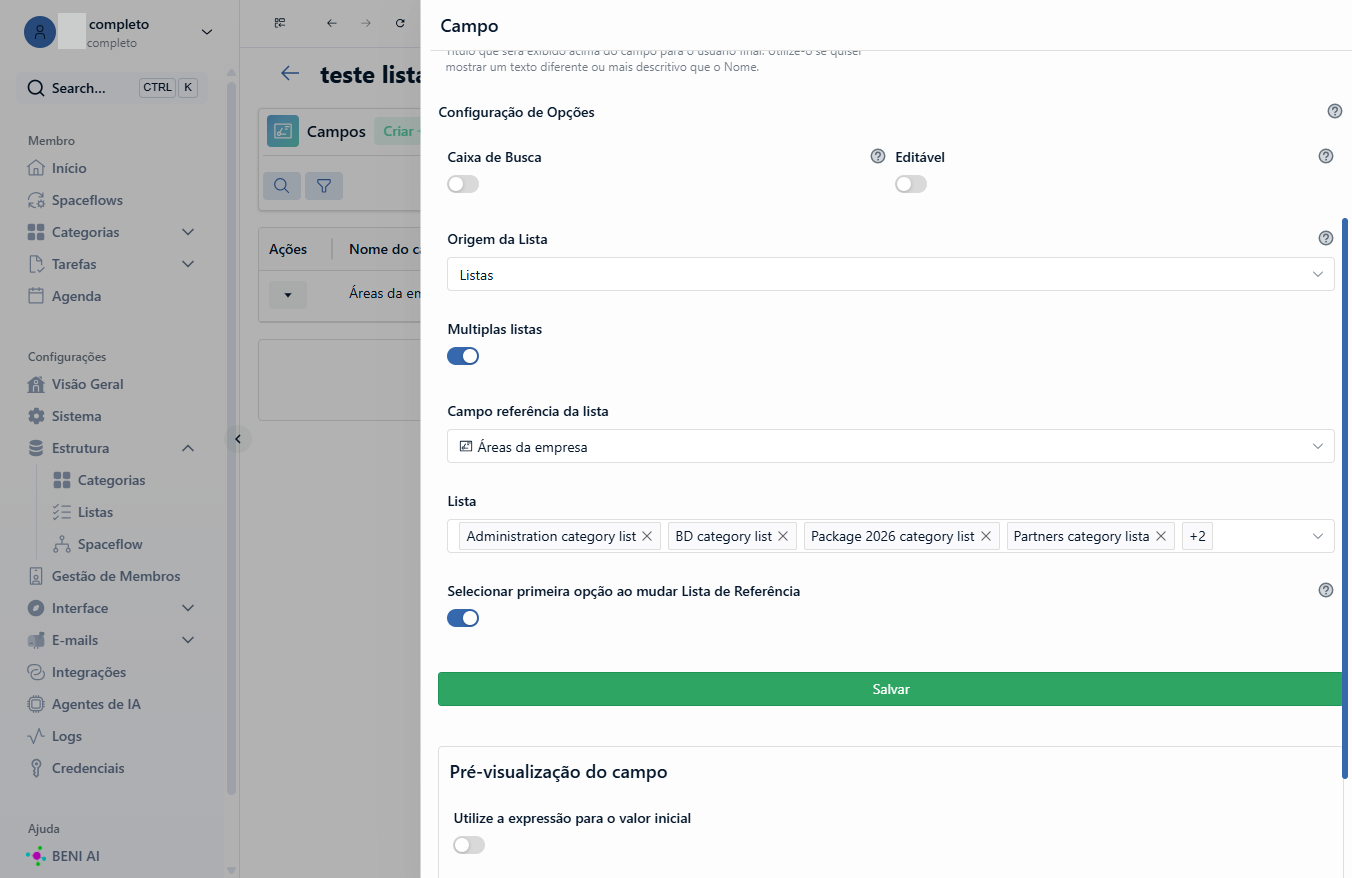Go to Gestão de Membros menu
This screenshot has height=878, width=1352.
[116, 576]
